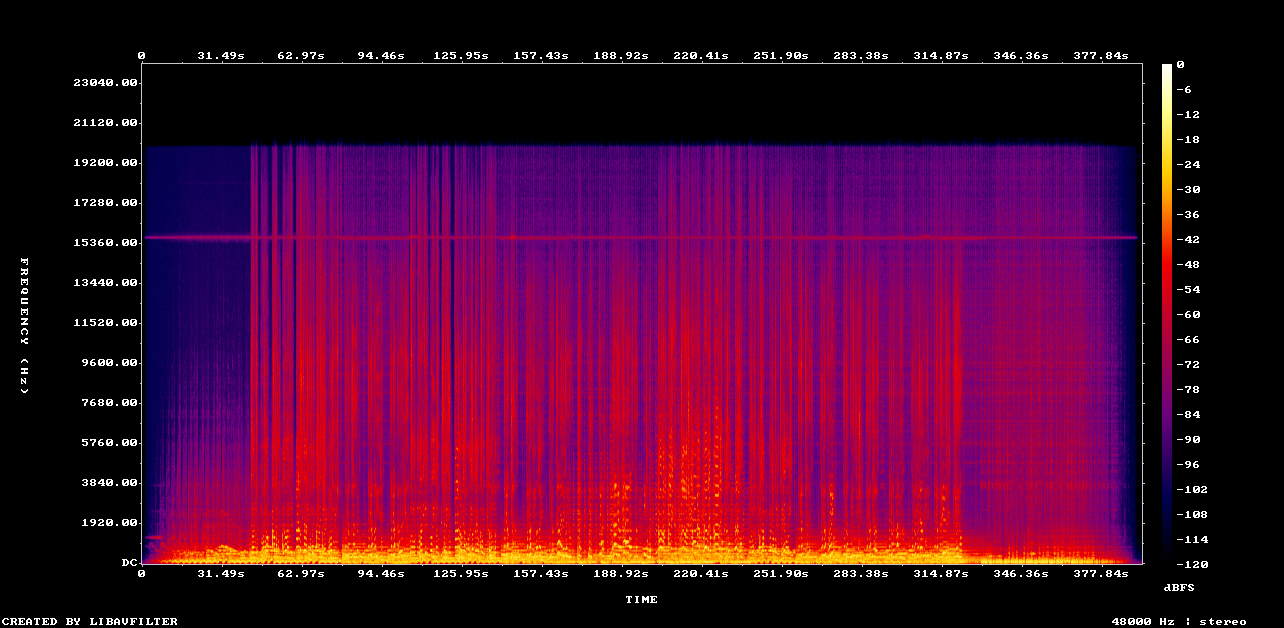The height and width of the screenshot is (628, 1284).
Task: Select the DC label on frequency axis
Action: pyautogui.click(x=129, y=563)
